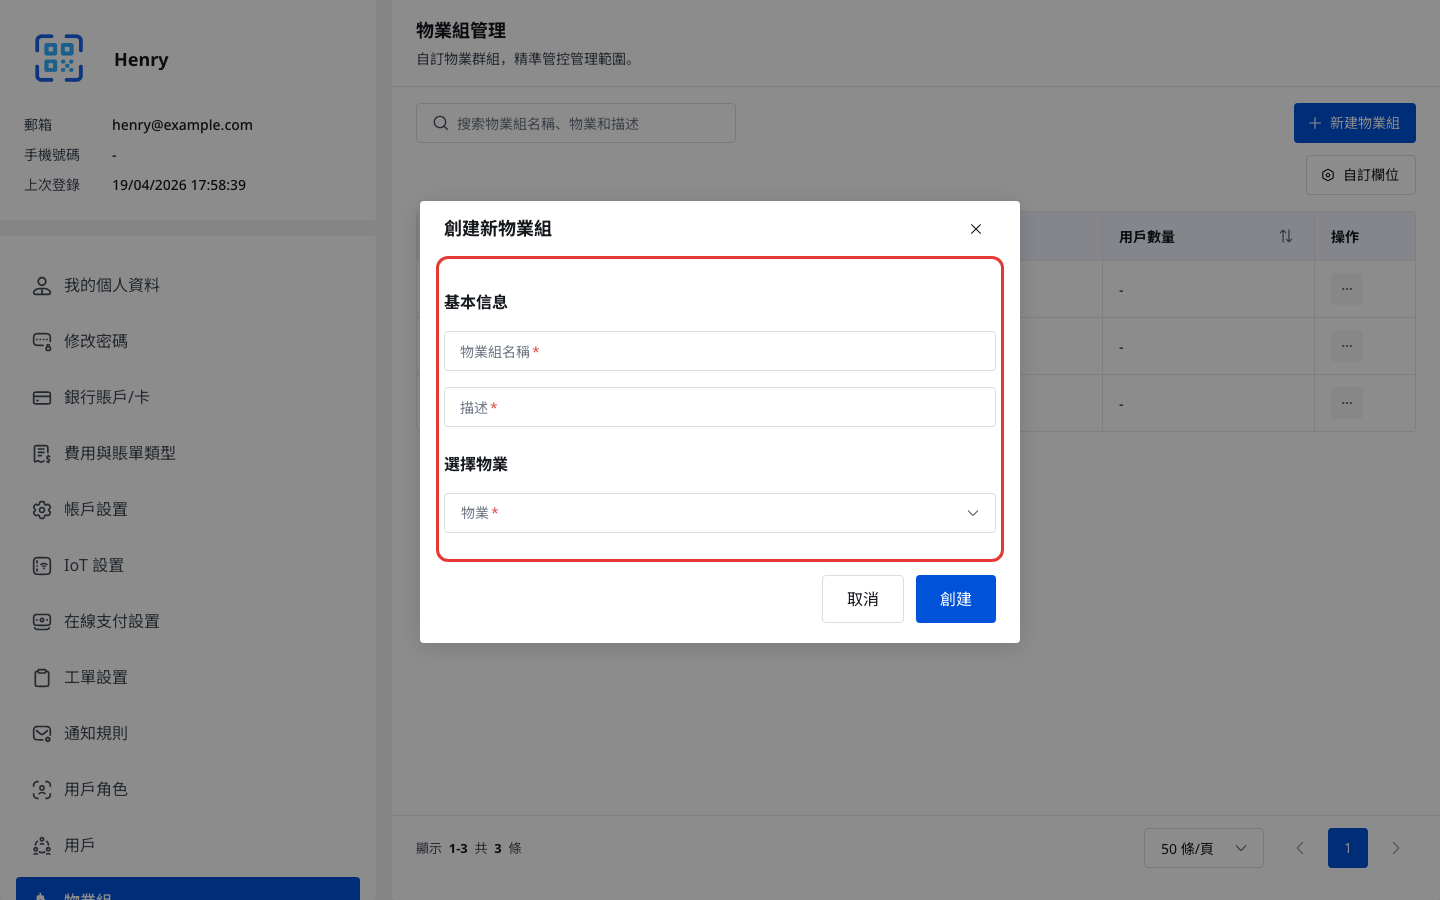
Task: Close the 創建新物業組 dialog
Action: [x=976, y=229]
